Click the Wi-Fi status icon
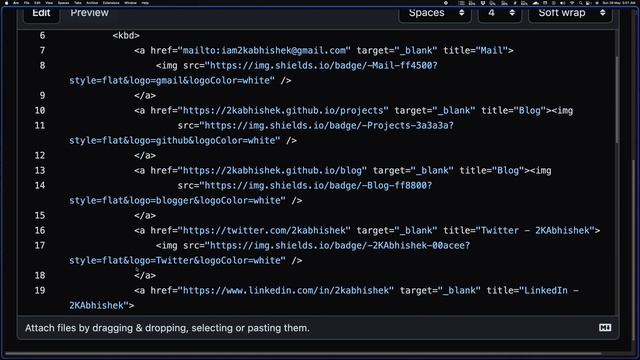Viewport: 640px width, 360px height. pyautogui.click(x=572, y=3)
